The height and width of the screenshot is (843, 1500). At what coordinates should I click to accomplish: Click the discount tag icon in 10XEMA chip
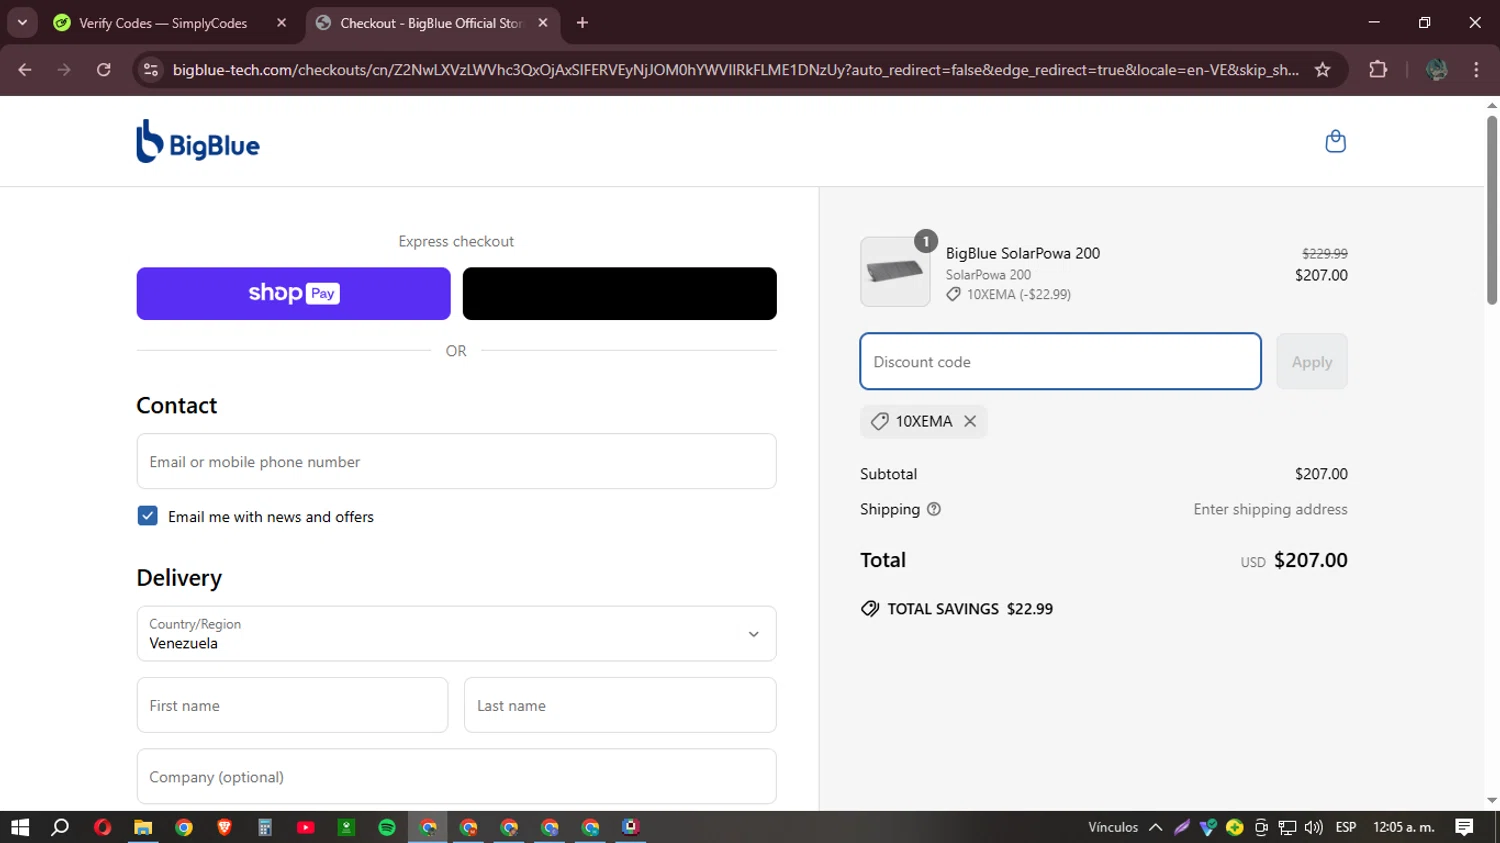(x=879, y=421)
